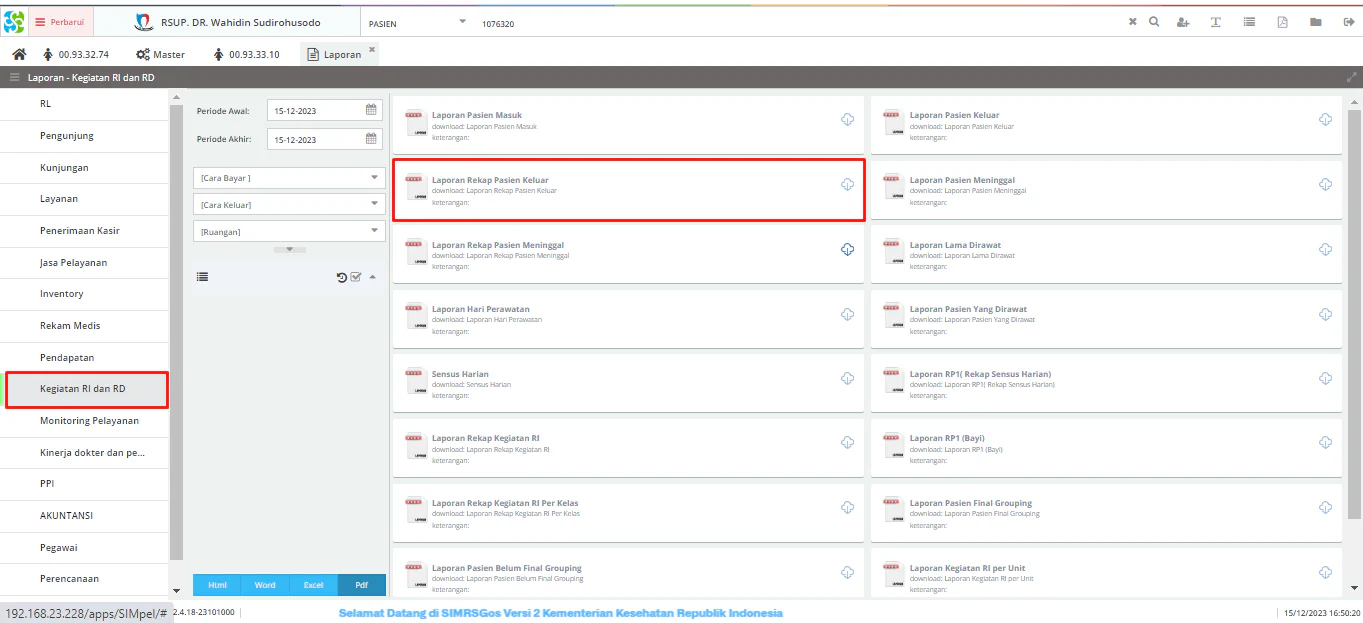The height and width of the screenshot is (623, 1363).
Task: Click the Perbarui button
Action: click(x=60, y=21)
